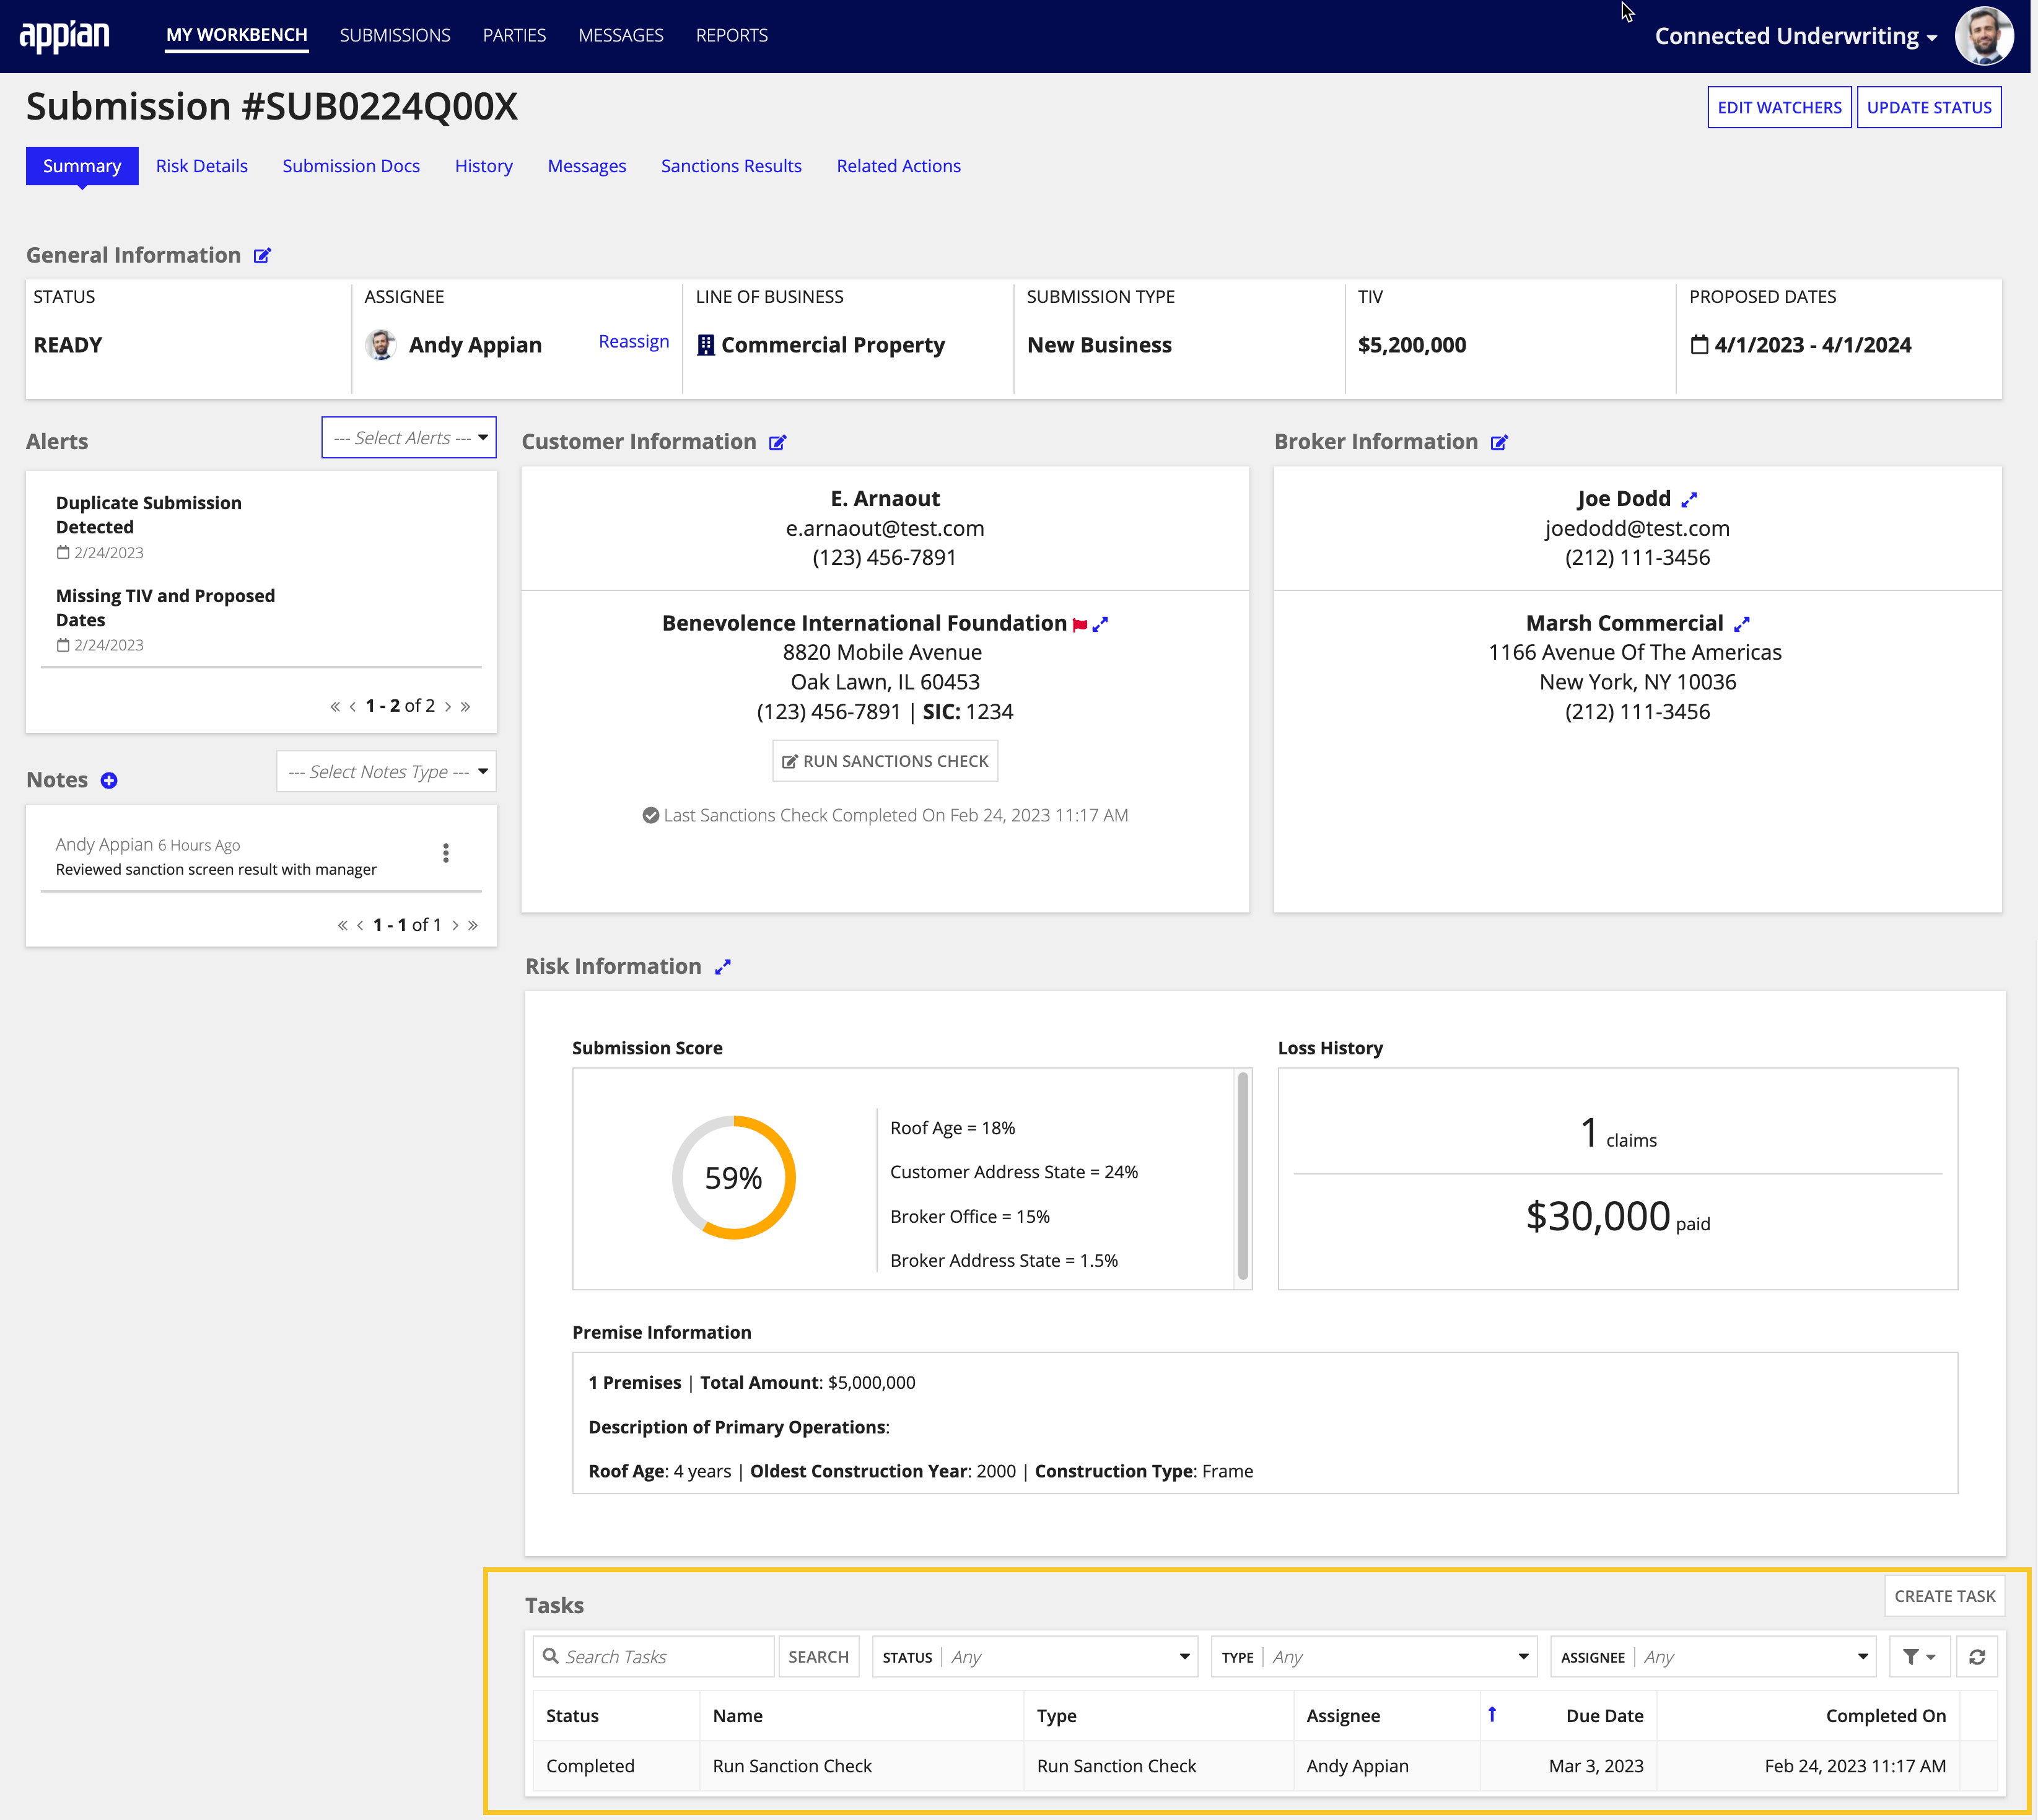Open Marsh Commercial via the expand arrow
Image resolution: width=2038 pixels, height=1820 pixels.
coord(1742,623)
